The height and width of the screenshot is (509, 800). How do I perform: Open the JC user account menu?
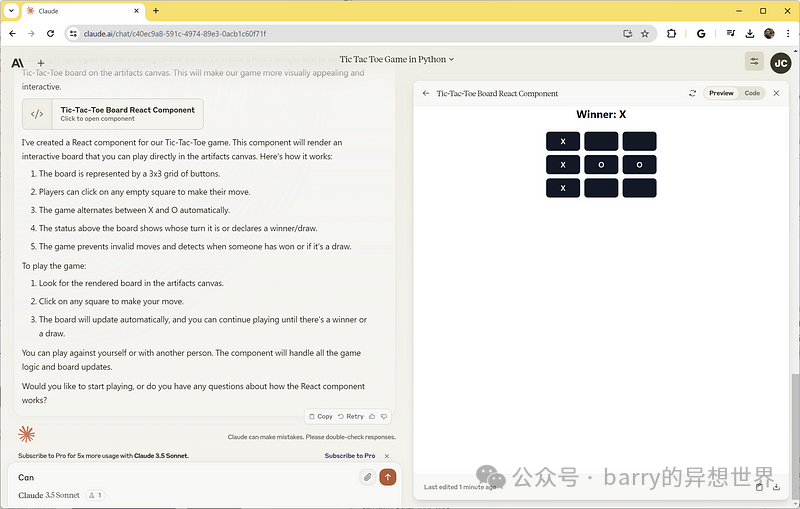780,62
